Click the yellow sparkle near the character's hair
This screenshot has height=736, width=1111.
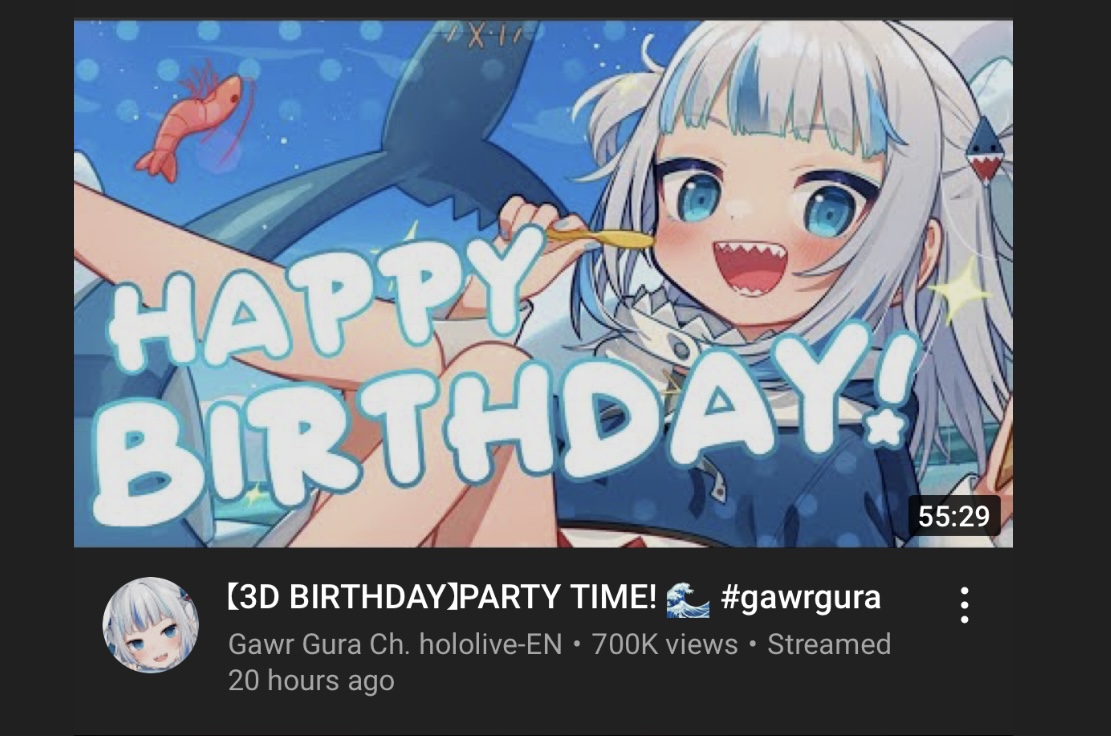(x=959, y=288)
